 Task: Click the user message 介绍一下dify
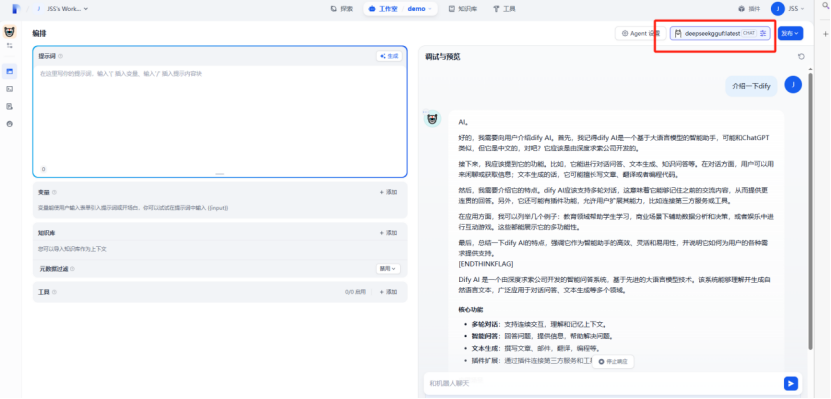tap(752, 85)
